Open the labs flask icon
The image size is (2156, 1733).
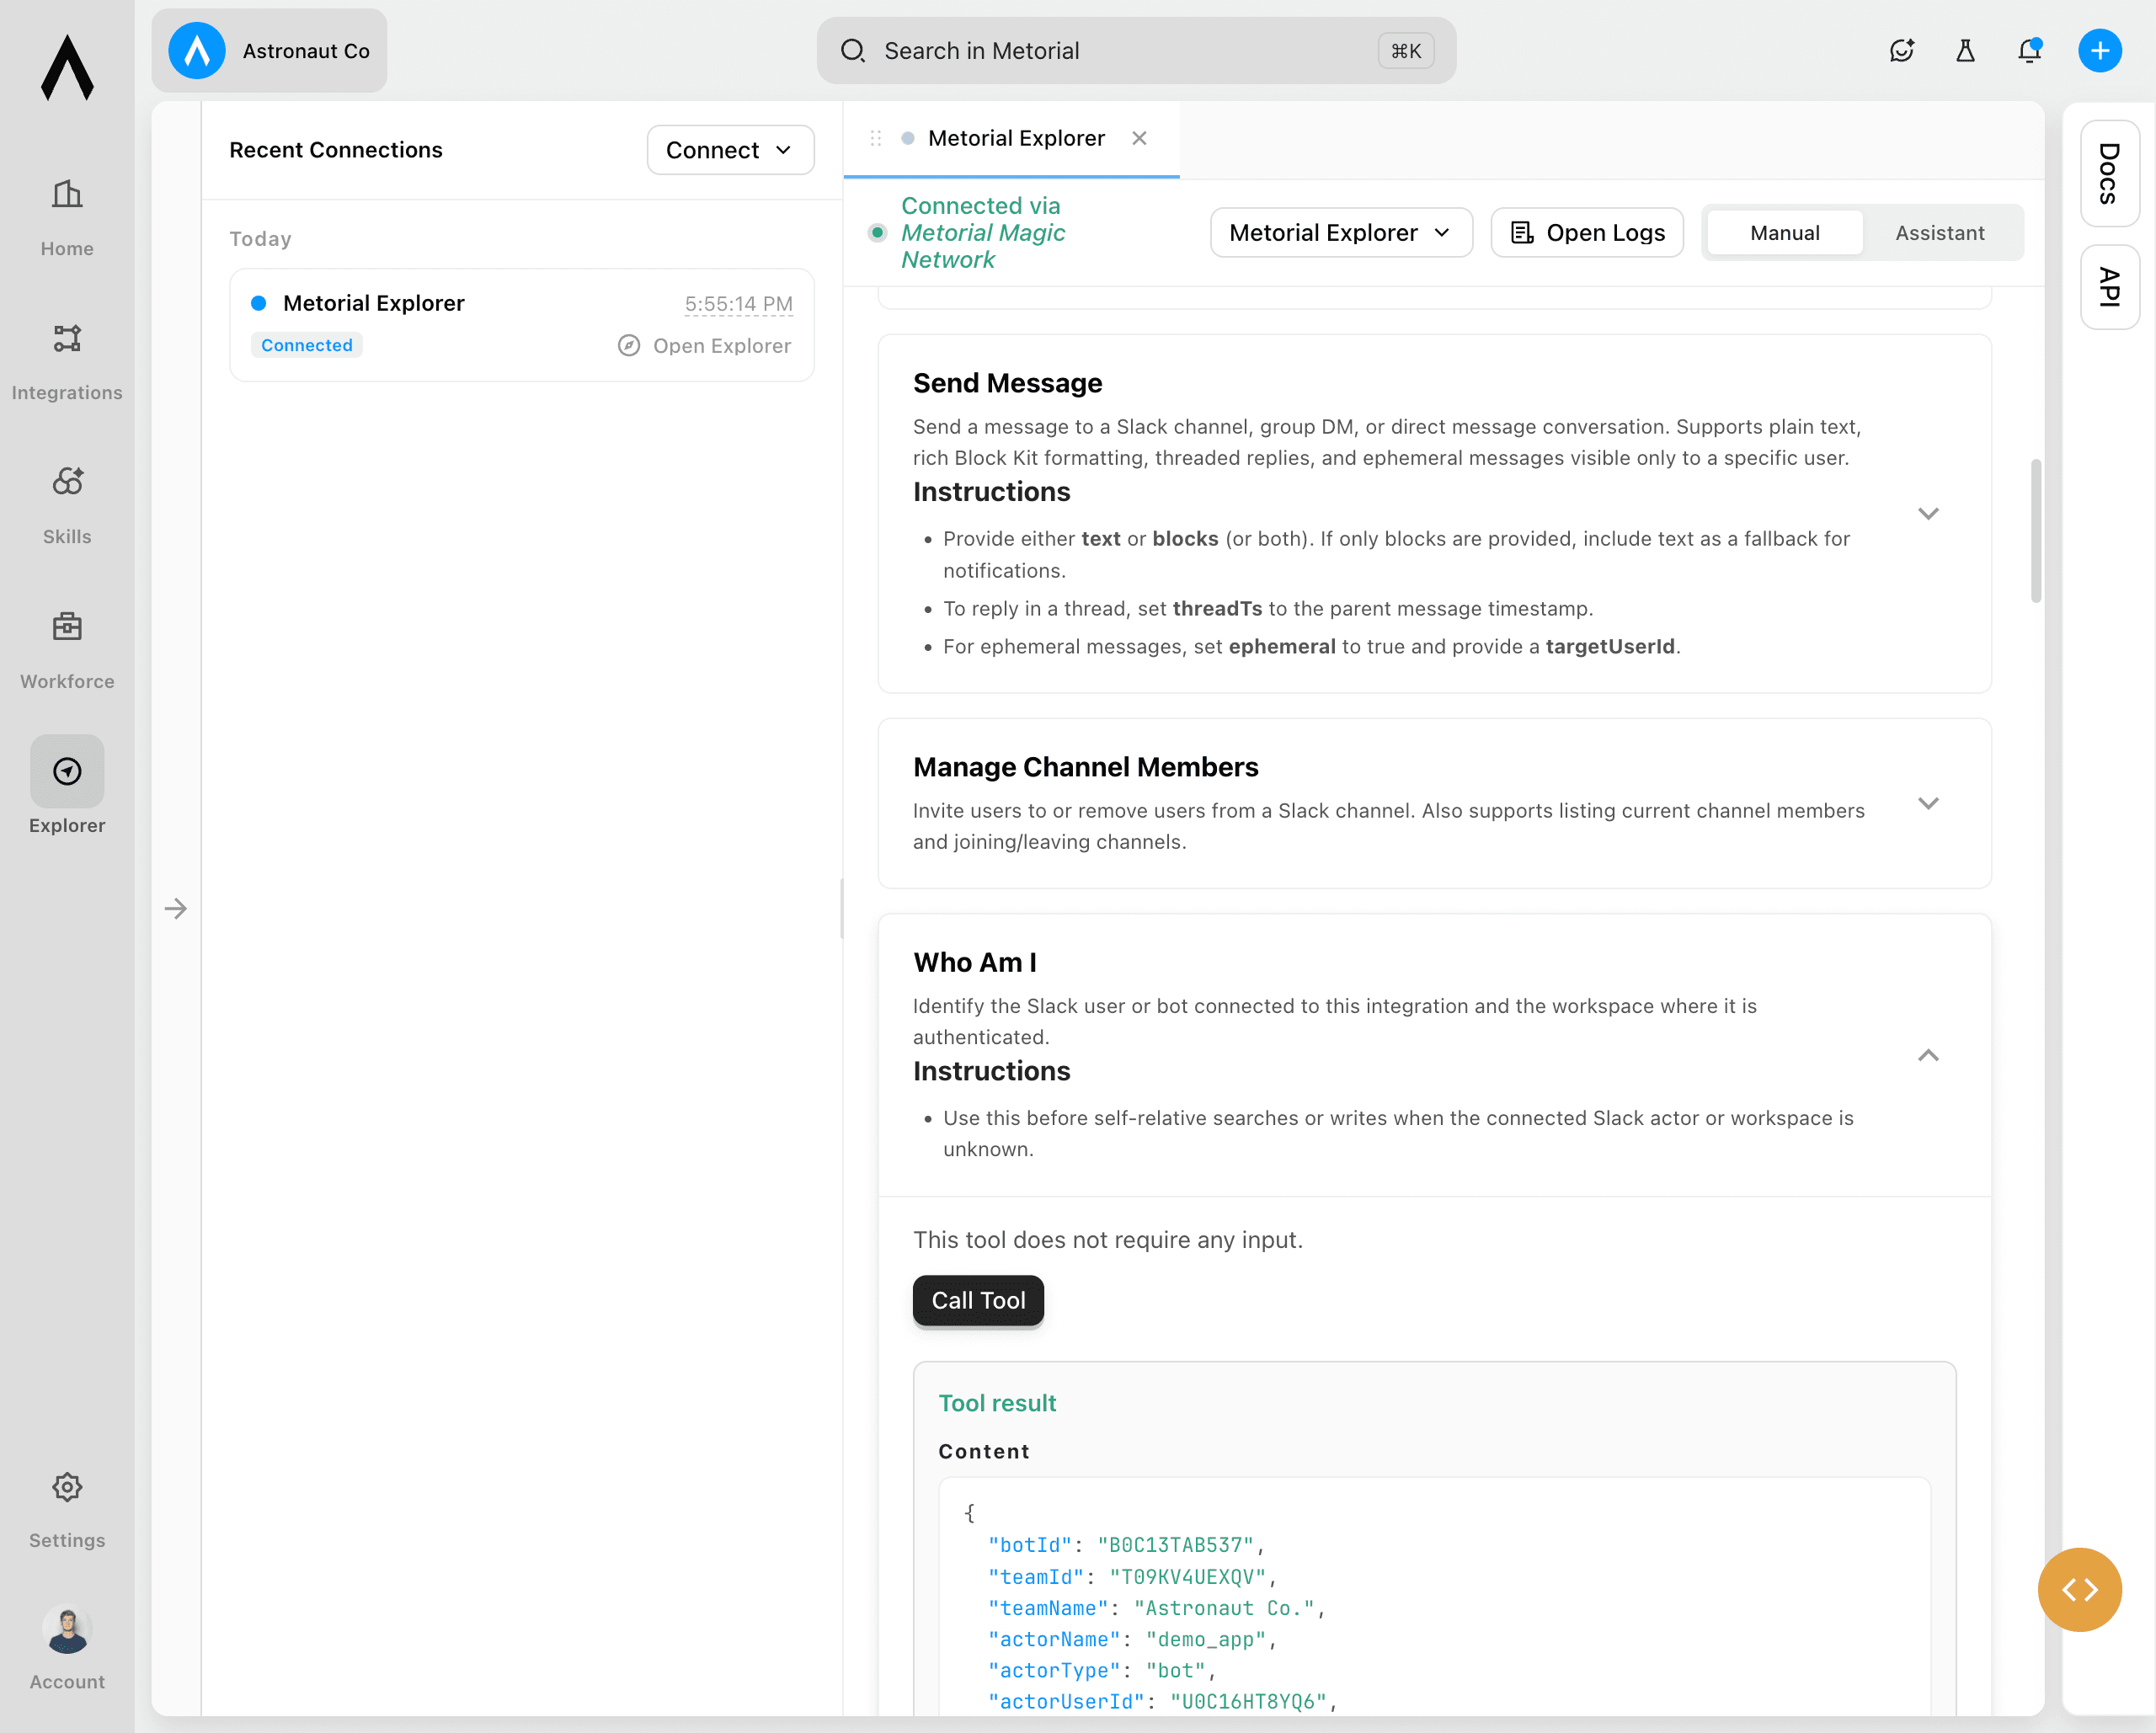coord(1965,51)
